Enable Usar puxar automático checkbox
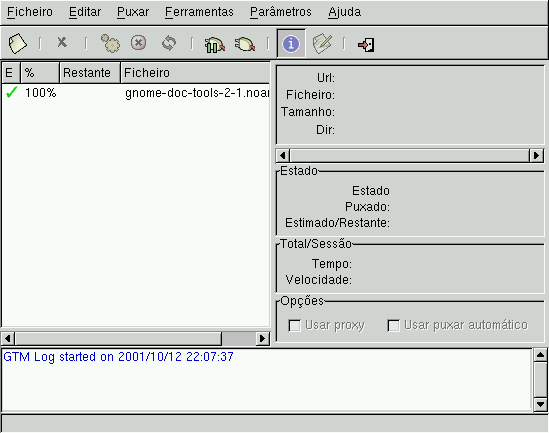 click(393, 326)
